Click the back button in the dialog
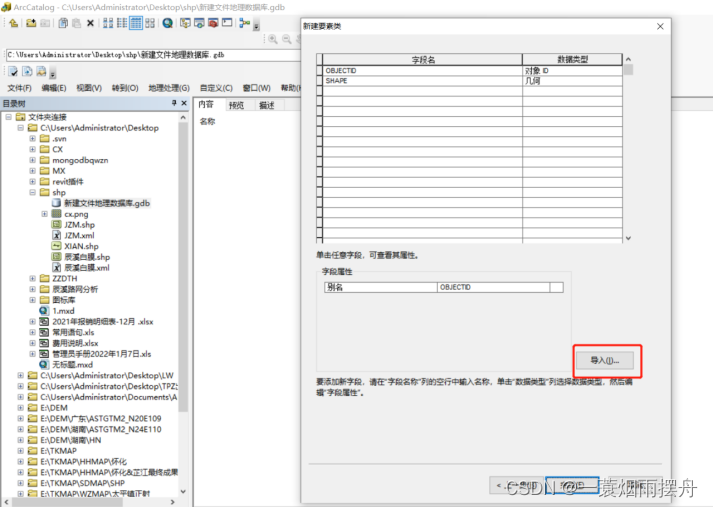 [x=516, y=485]
